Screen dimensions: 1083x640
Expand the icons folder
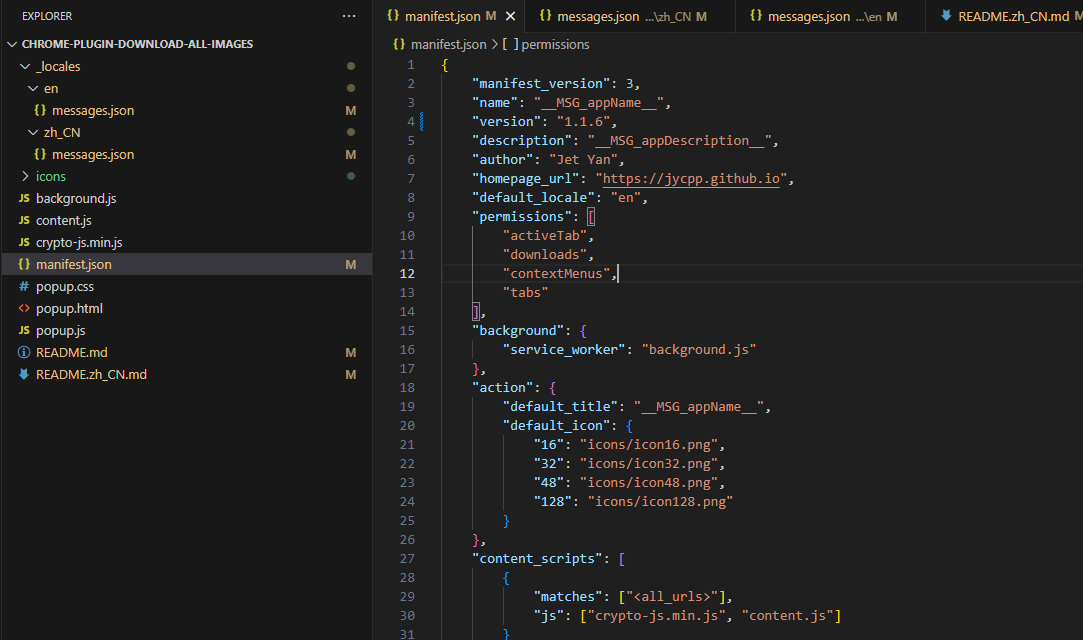pos(26,176)
